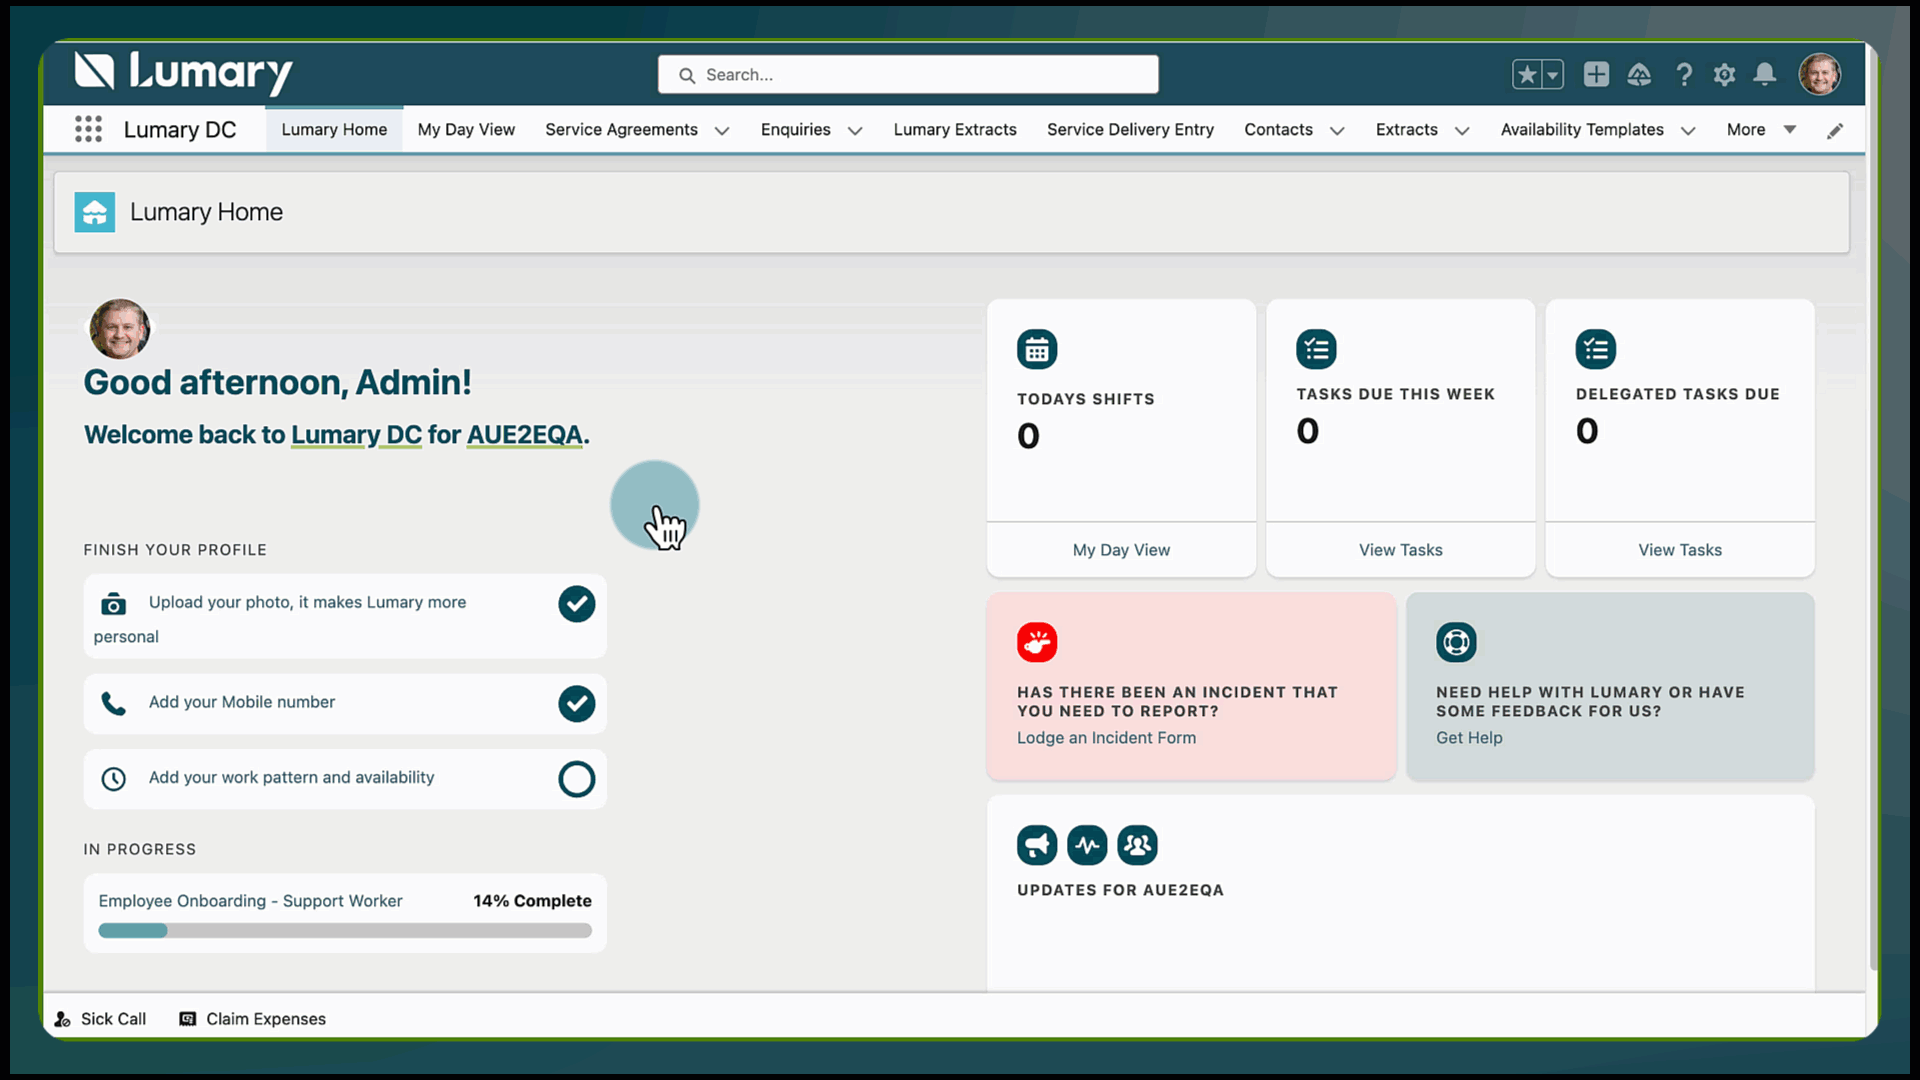Open the Service Delivery Entry tab

(1130, 130)
